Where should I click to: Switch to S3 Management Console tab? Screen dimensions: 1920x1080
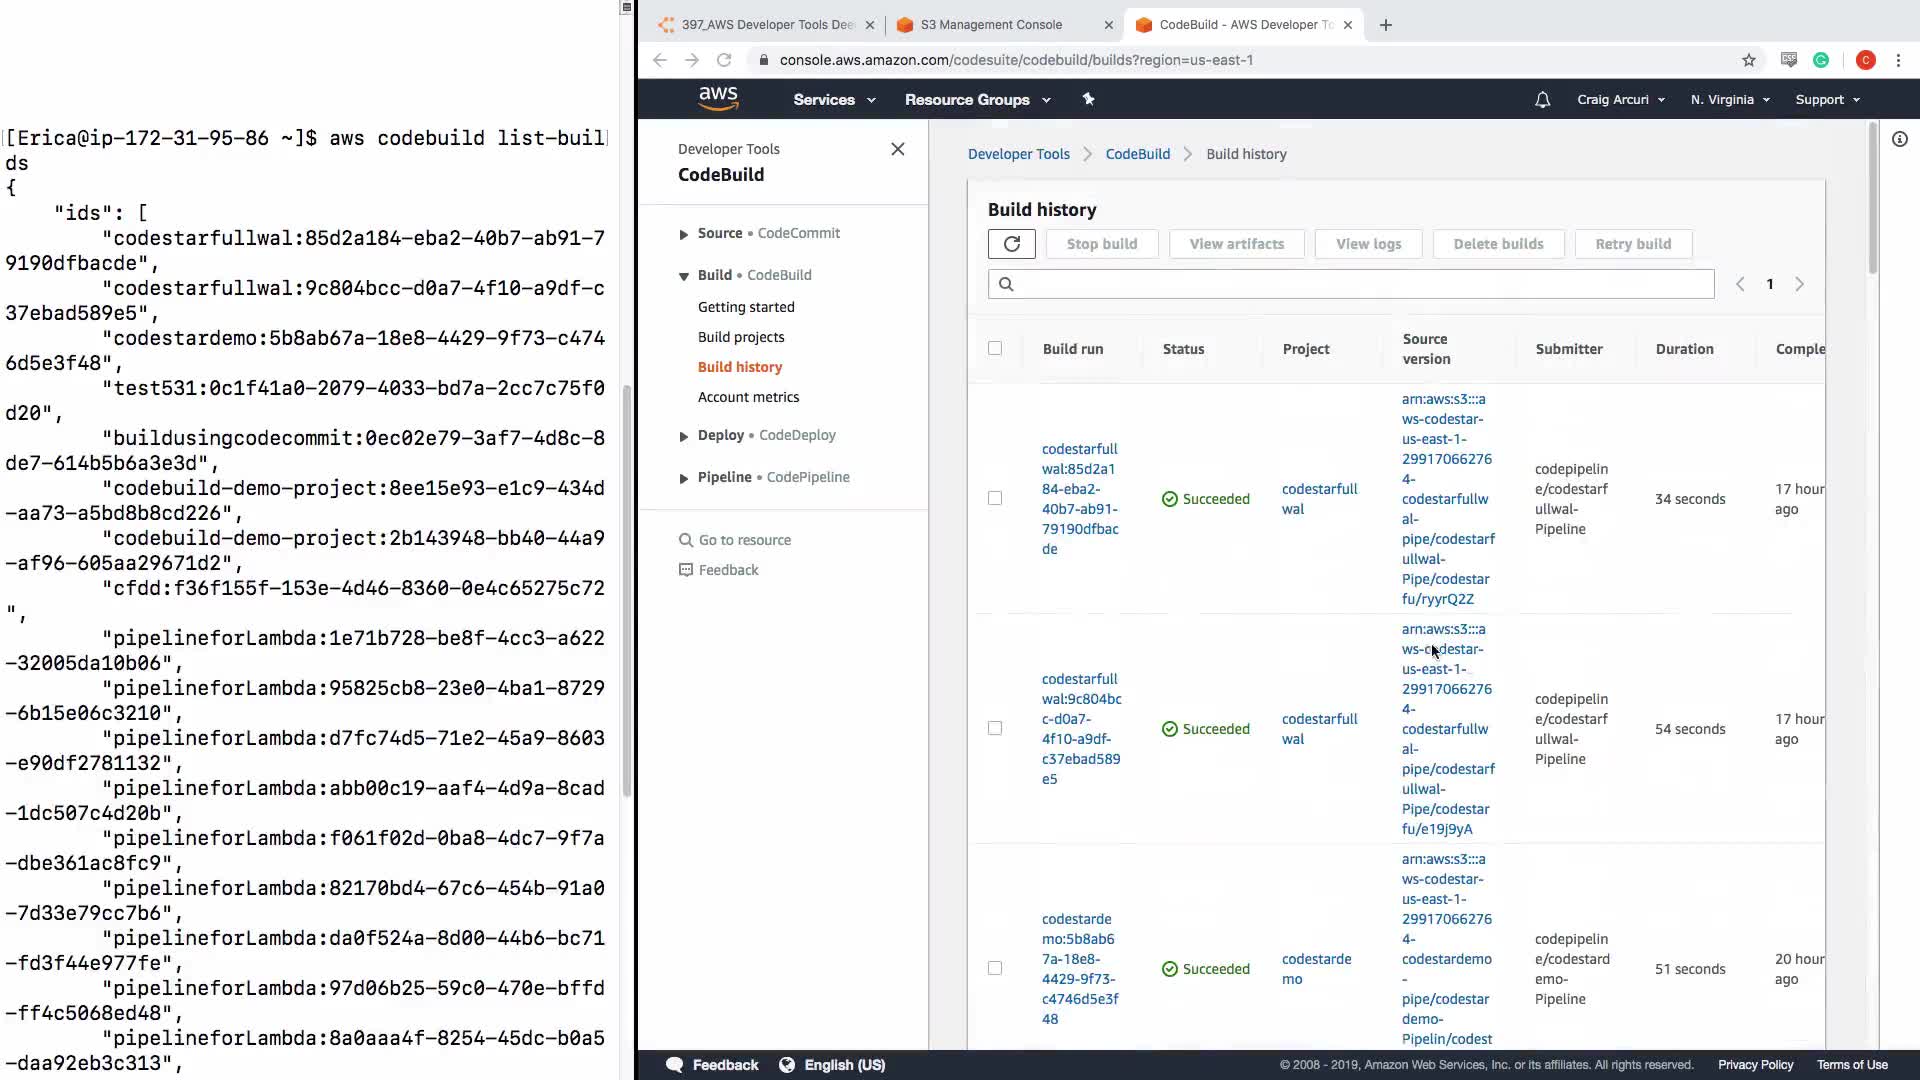pos(991,25)
